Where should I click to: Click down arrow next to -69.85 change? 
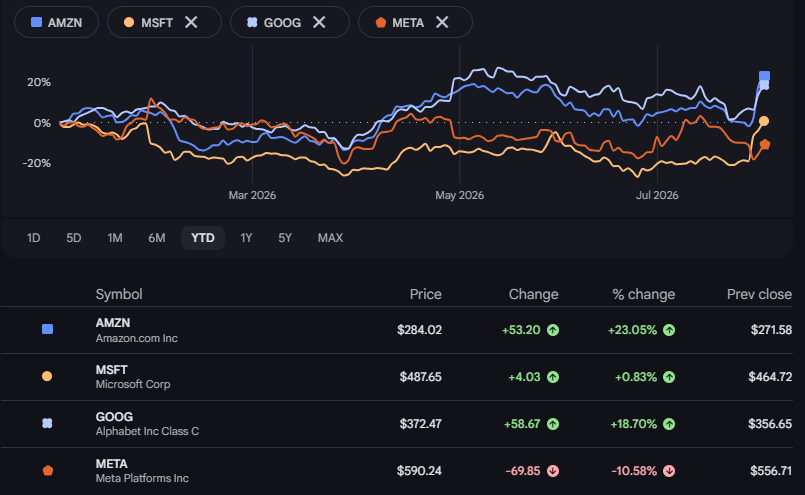553,471
